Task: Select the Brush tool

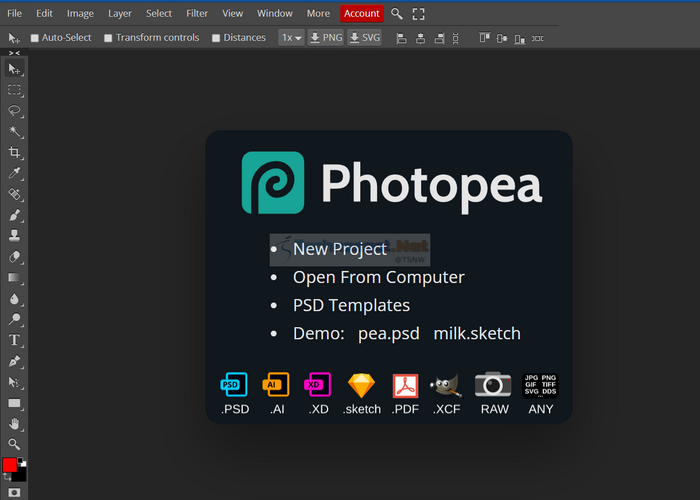Action: click(x=14, y=215)
